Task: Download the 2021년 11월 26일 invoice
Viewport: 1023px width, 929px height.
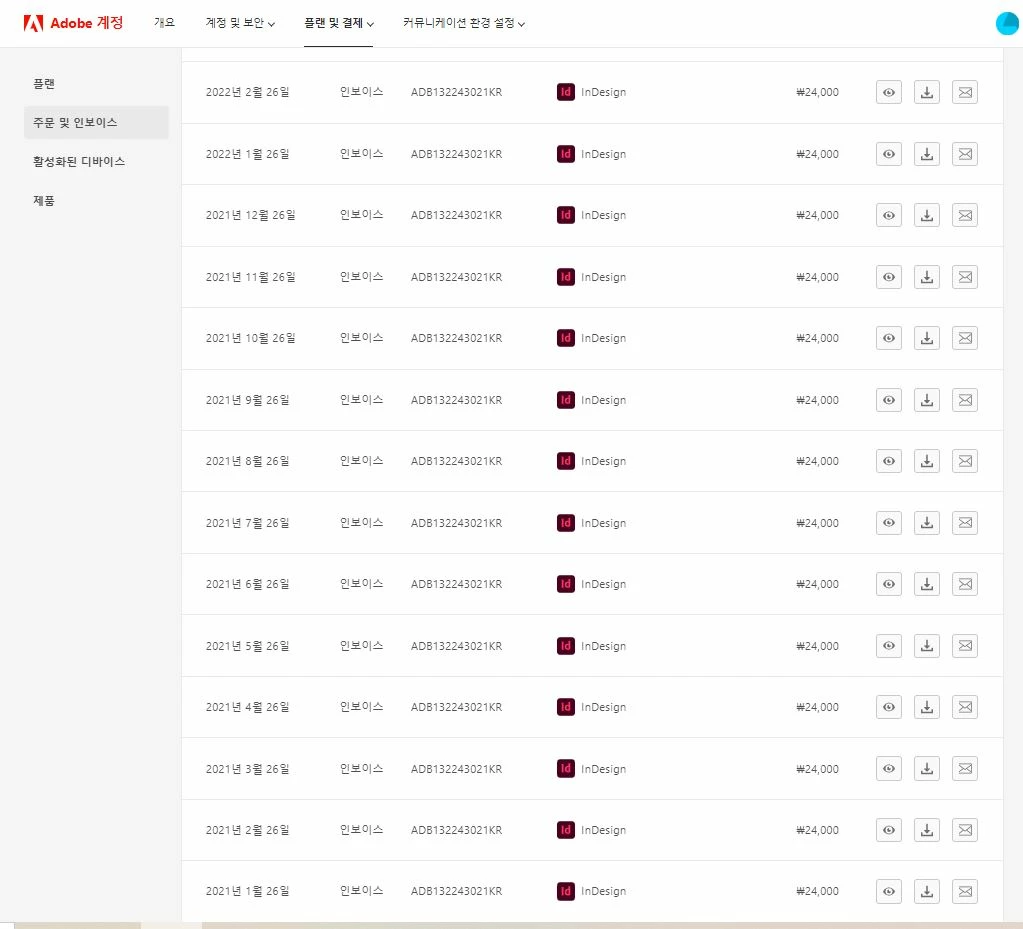Action: pyautogui.click(x=926, y=277)
